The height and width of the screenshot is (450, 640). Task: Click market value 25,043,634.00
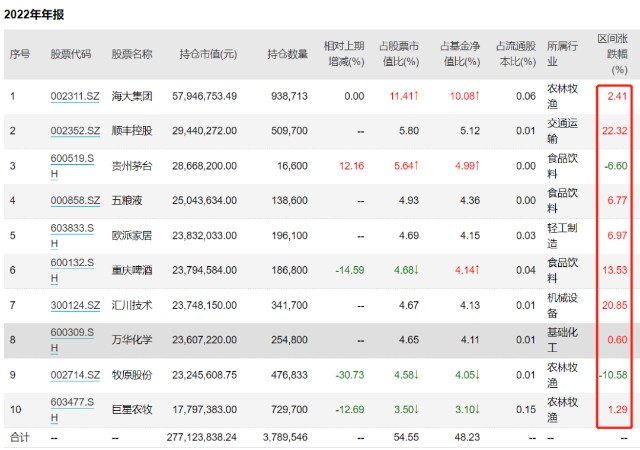tap(204, 200)
